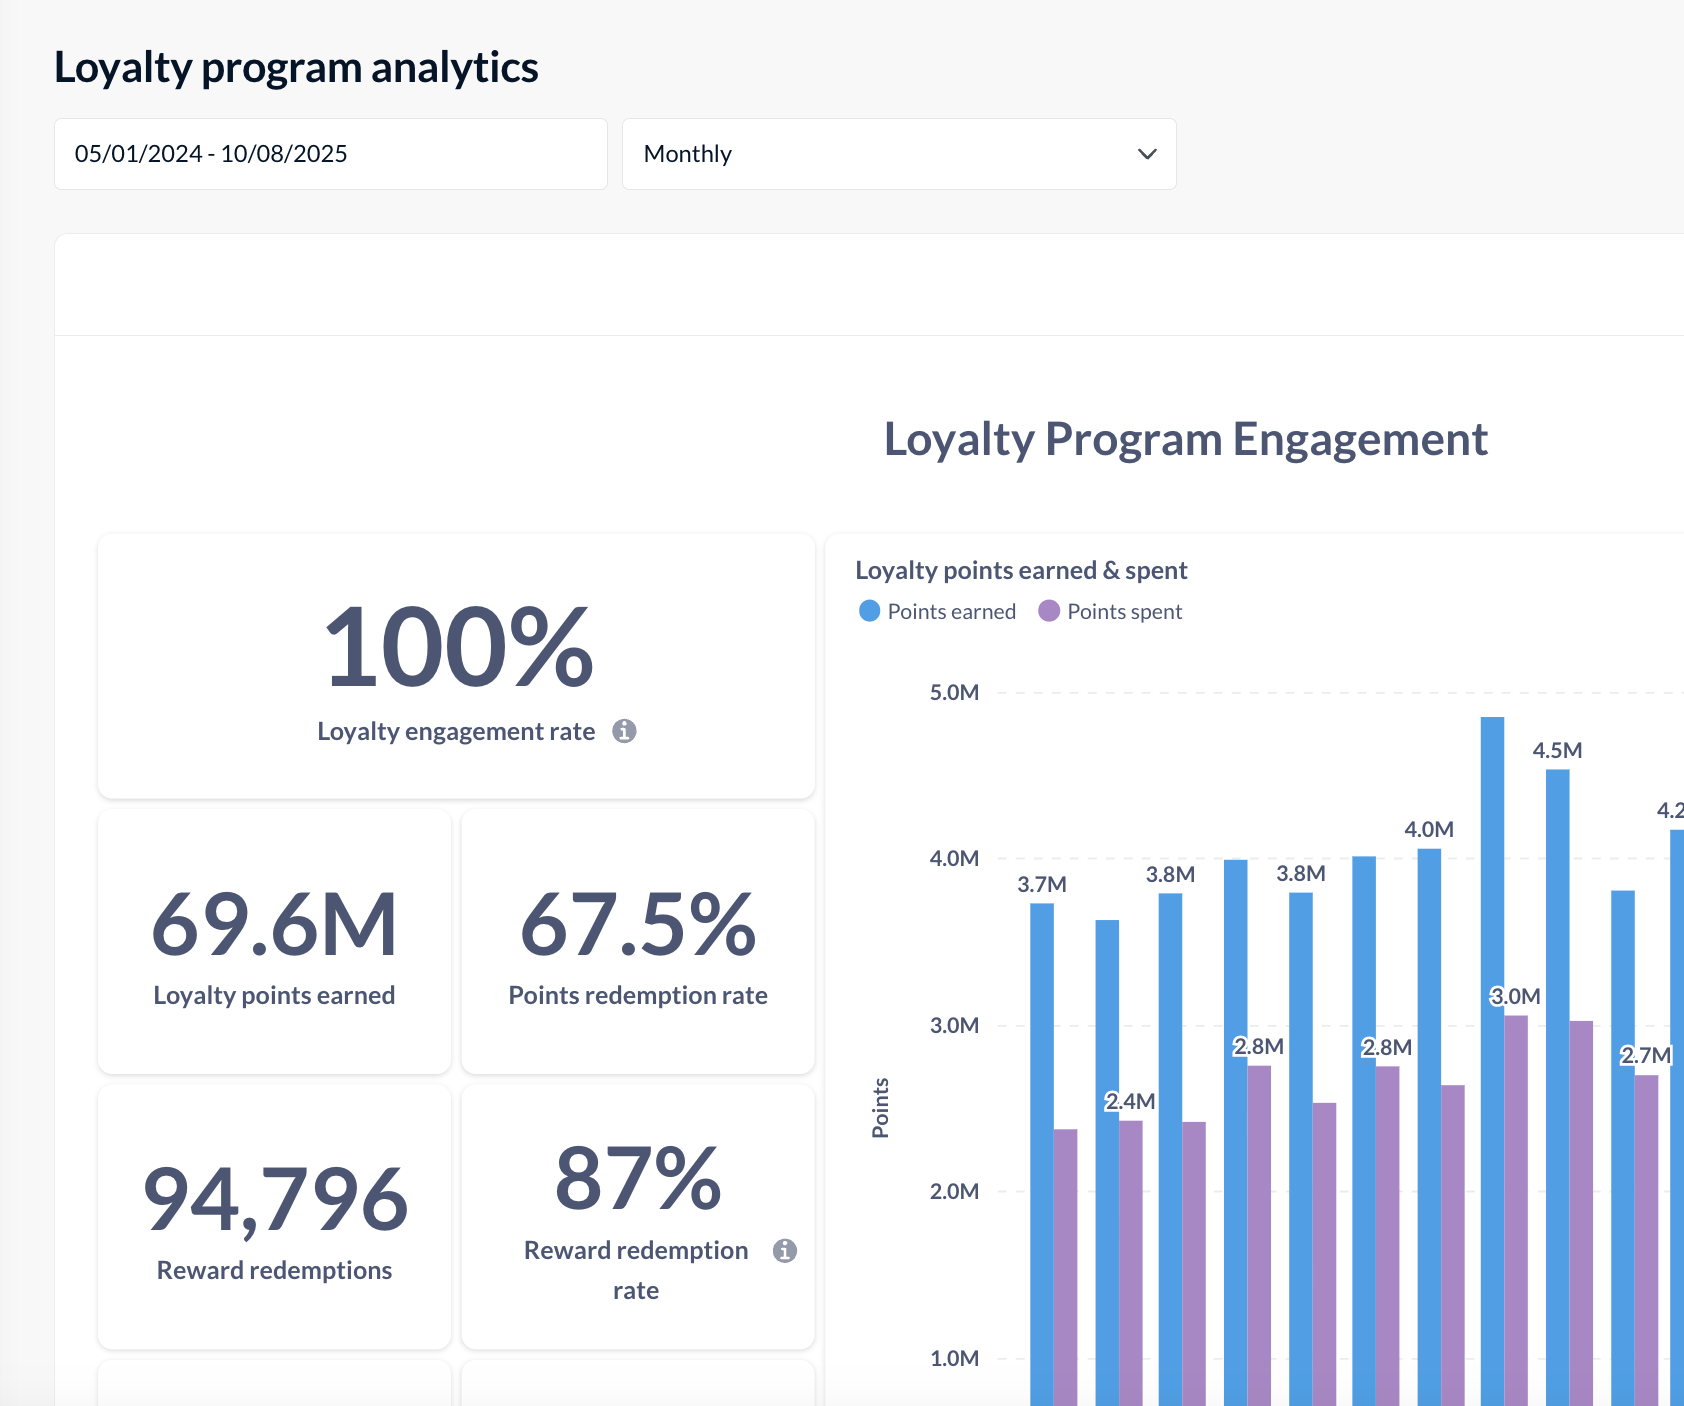
Task: Click the blue Points earned legend dot
Action: pos(869,611)
